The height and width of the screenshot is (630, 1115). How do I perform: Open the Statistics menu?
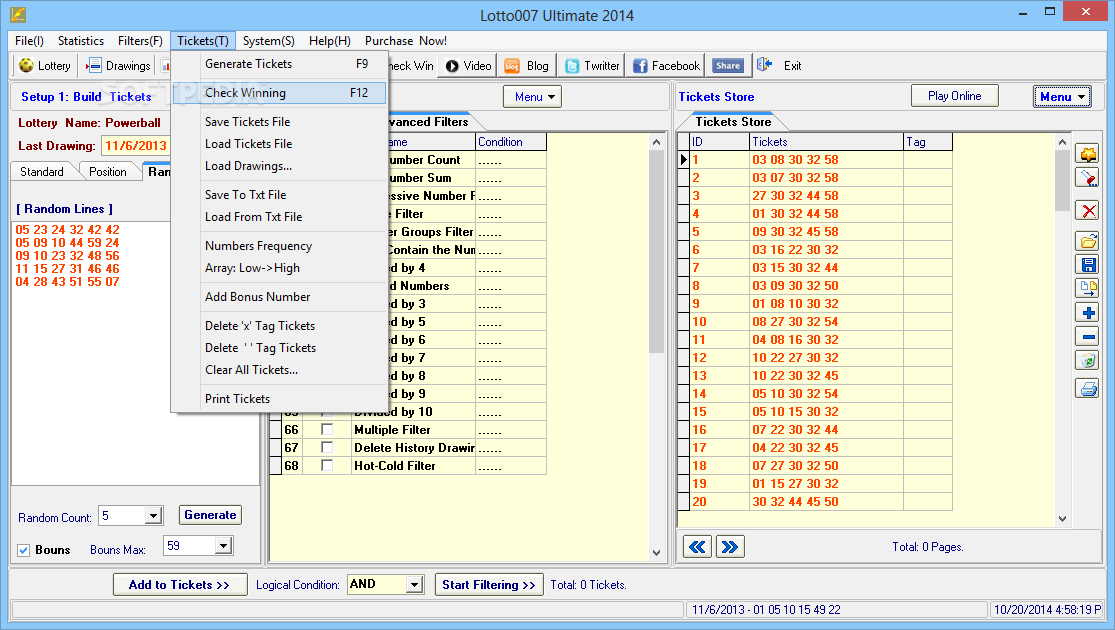click(x=80, y=41)
